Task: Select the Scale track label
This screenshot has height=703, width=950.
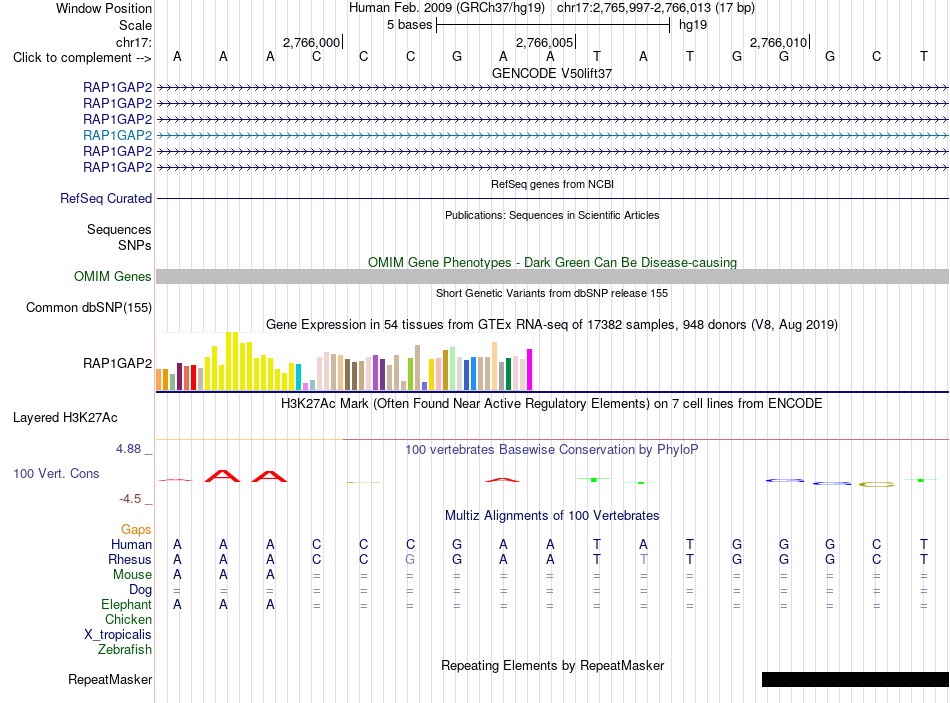Action: 135,25
